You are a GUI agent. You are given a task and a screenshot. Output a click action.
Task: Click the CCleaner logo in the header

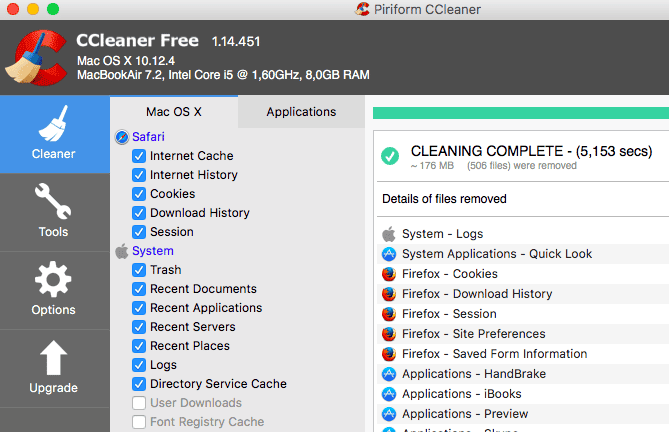pyautogui.click(x=36, y=58)
